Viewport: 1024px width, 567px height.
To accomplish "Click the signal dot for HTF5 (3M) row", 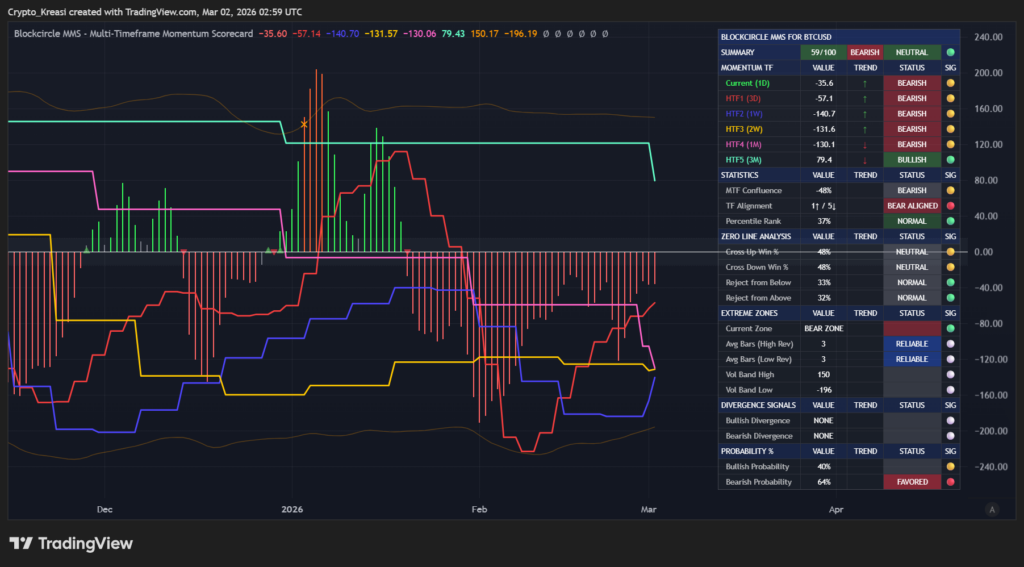I will point(950,160).
